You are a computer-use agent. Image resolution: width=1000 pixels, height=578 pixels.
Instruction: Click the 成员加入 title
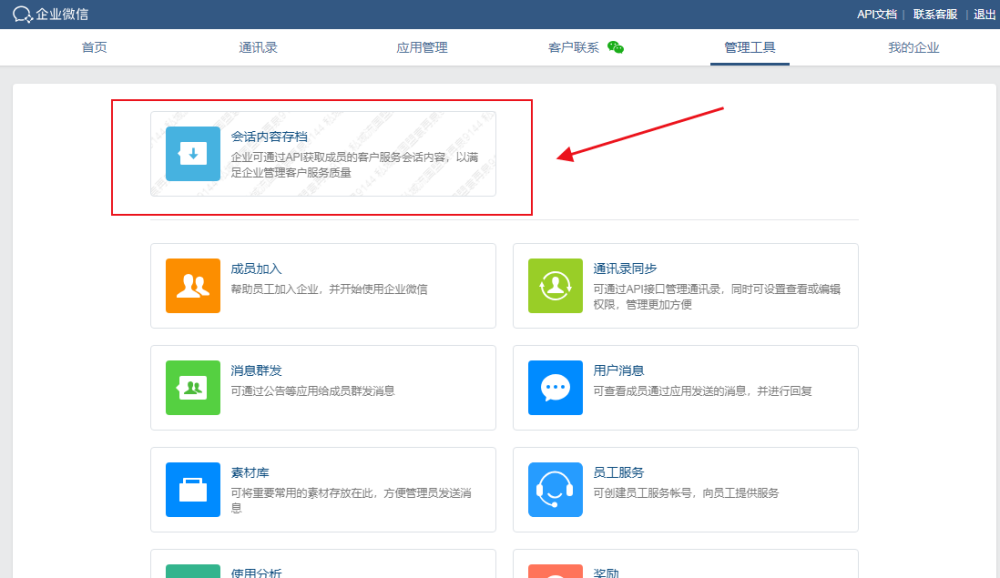tap(256, 269)
